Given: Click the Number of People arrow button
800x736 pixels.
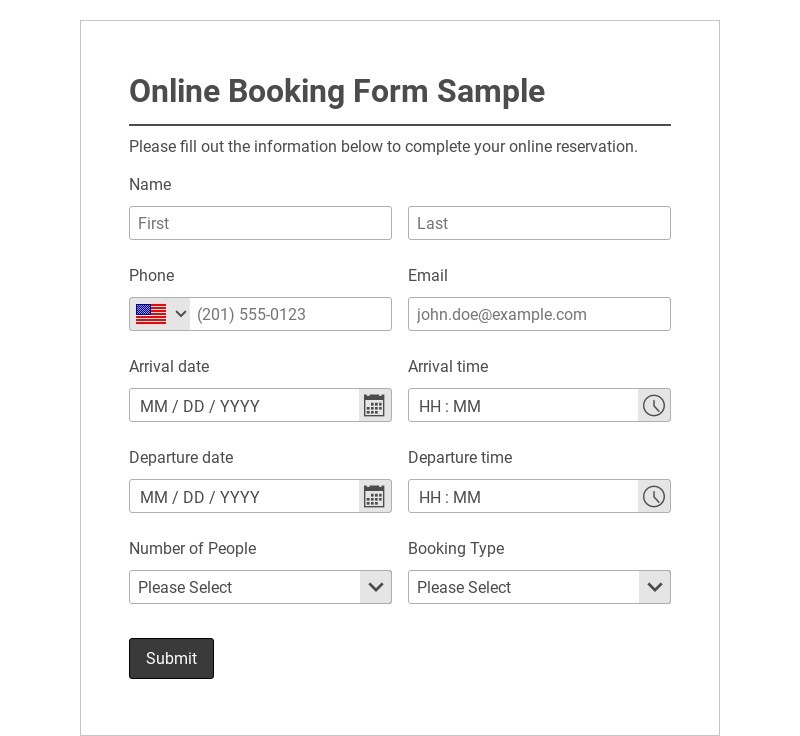Looking at the screenshot, I should click(376, 587).
